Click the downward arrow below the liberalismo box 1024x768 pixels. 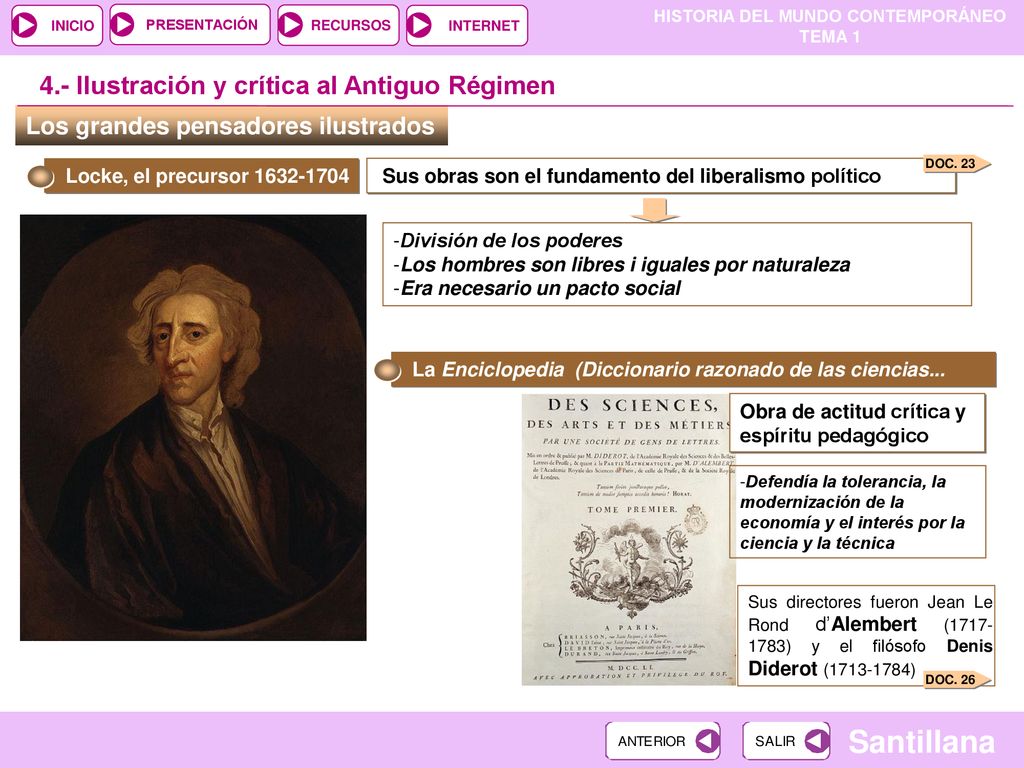655,210
